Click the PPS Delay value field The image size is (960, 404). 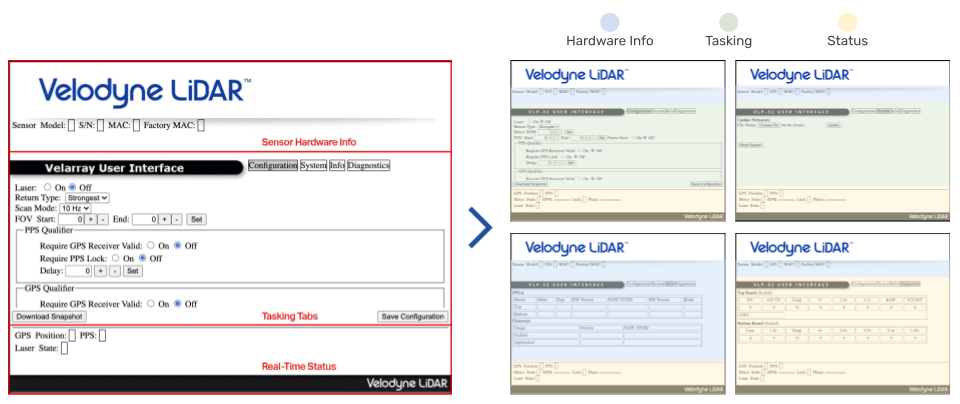coord(79,271)
